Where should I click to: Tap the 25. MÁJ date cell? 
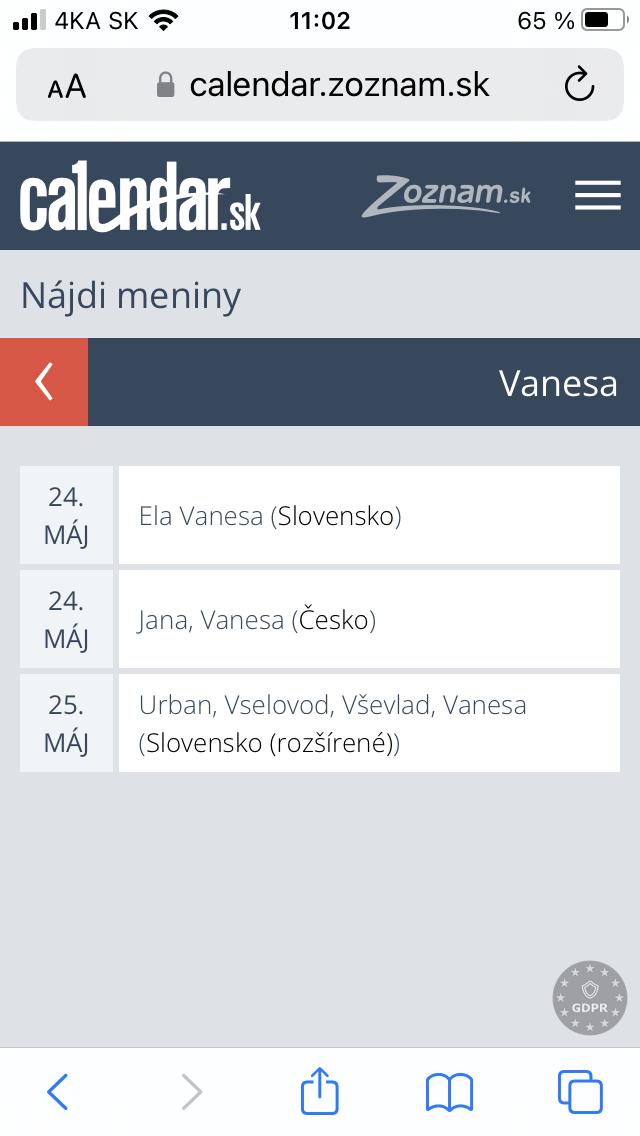66,724
